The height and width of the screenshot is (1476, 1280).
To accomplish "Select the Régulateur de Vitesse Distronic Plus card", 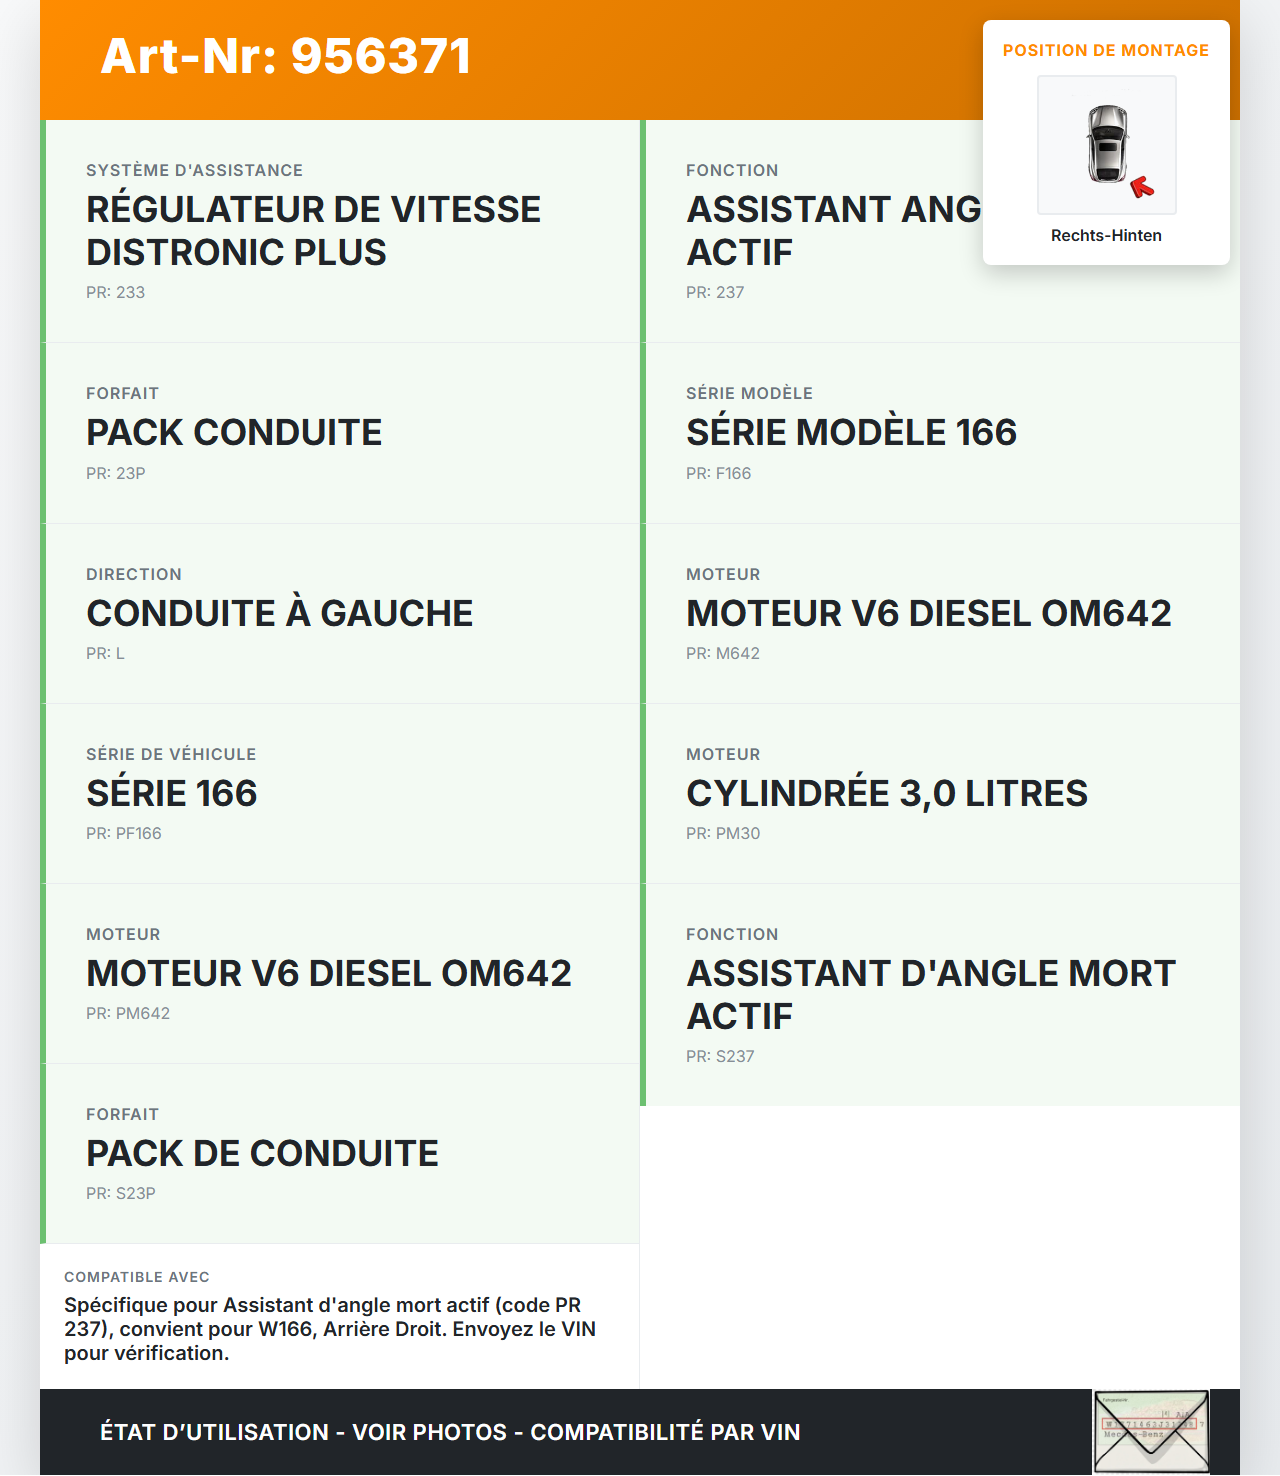I will [340, 231].
